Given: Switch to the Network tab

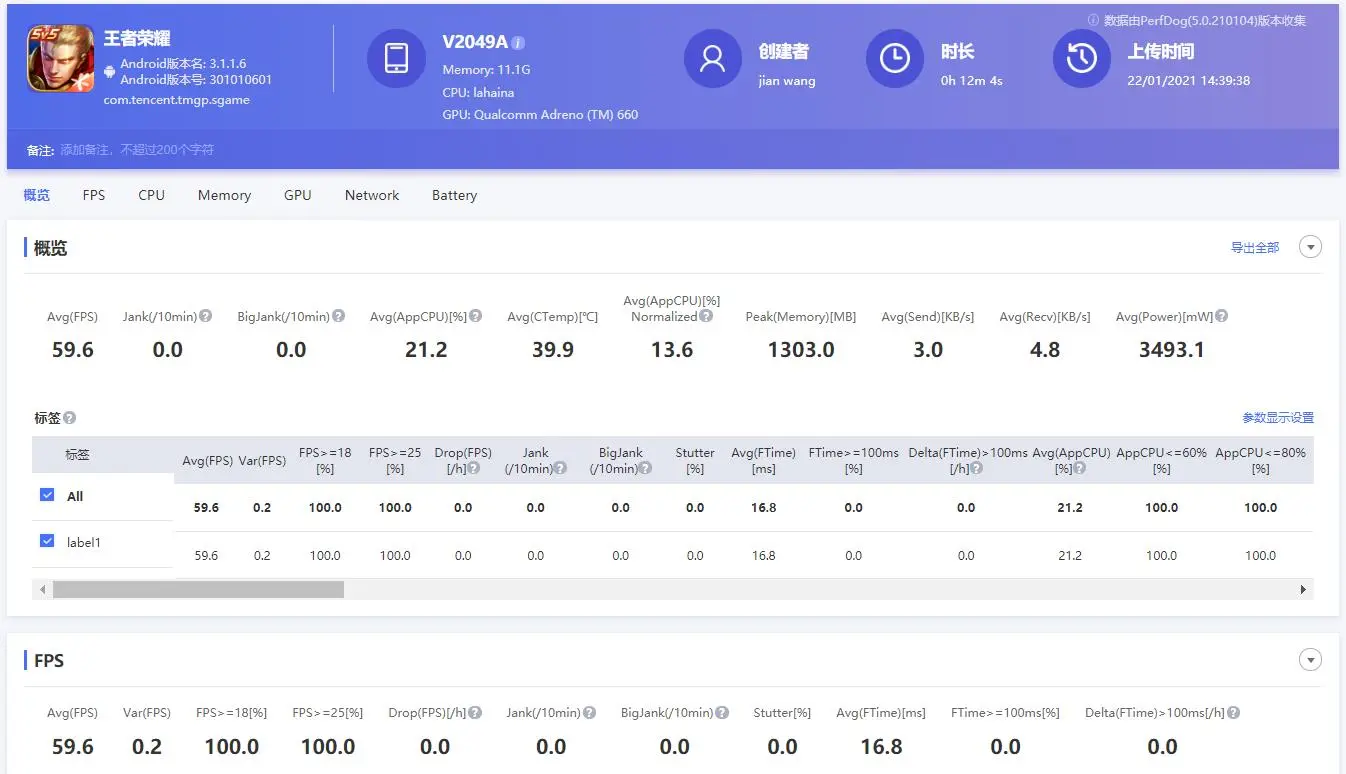Looking at the screenshot, I should [x=372, y=195].
